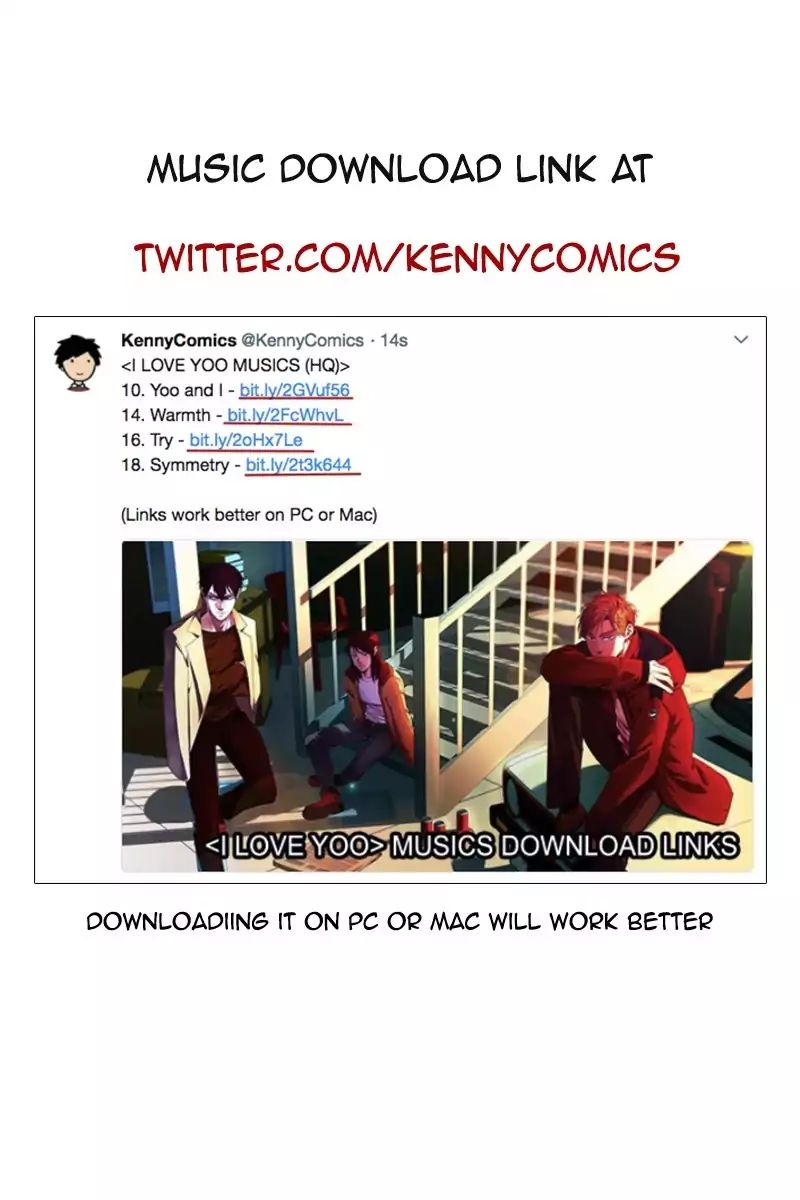Open the bit.ly/2GVuf56 link
This screenshot has height=1200, width=800.
point(295,390)
